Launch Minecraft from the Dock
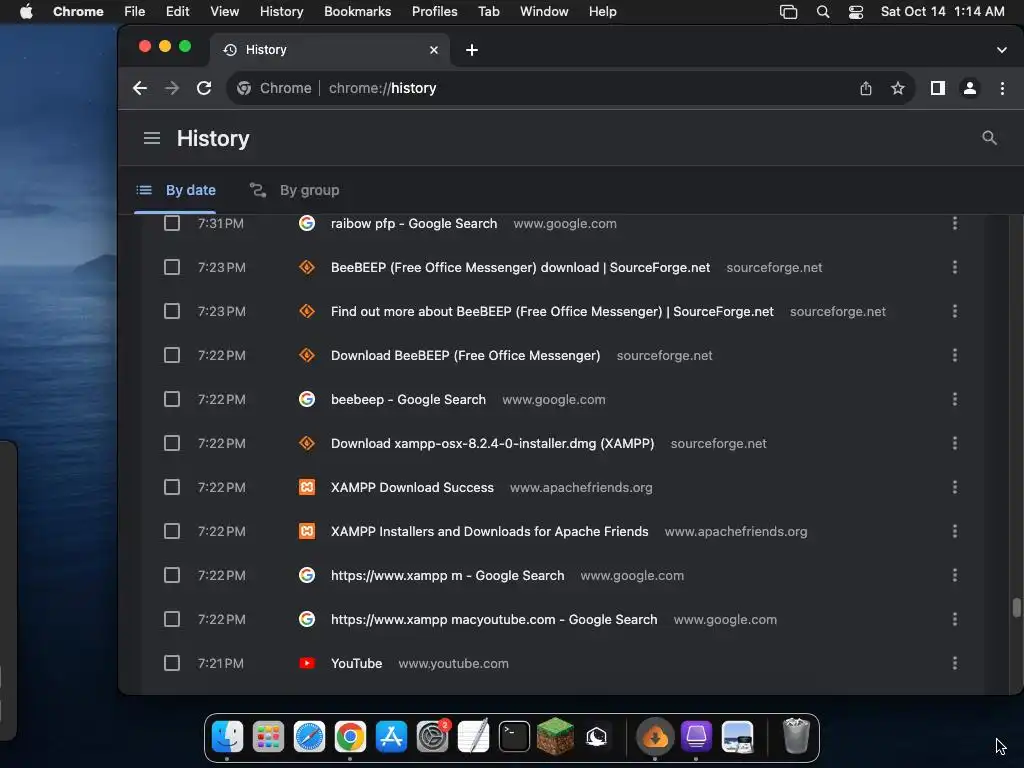The width and height of the screenshot is (1024, 768). [555, 737]
